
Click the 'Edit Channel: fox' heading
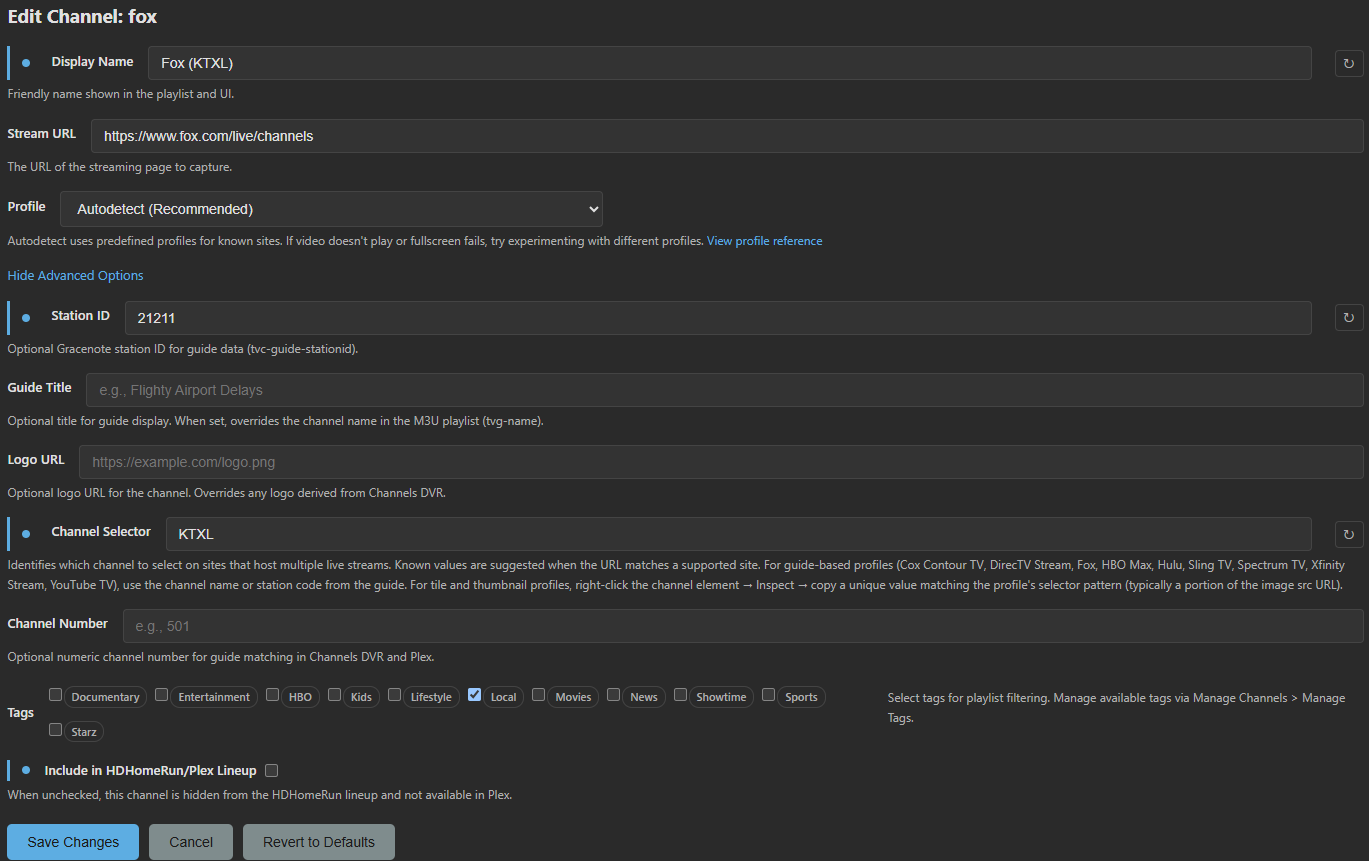(x=82, y=17)
